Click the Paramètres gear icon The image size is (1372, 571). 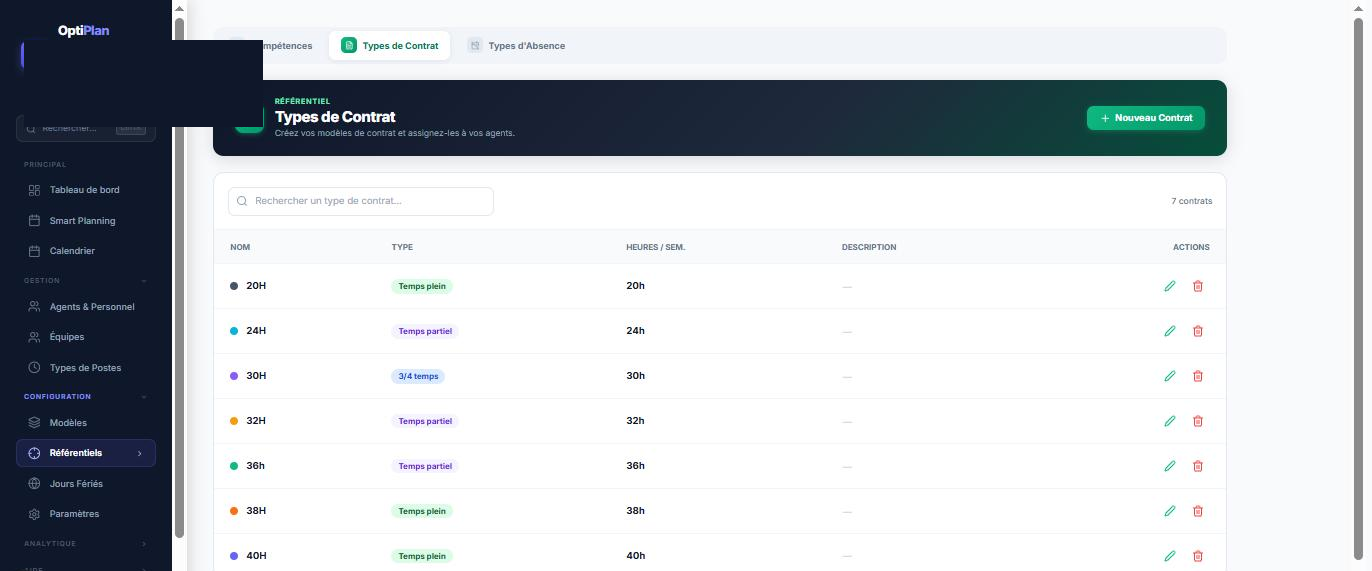coord(34,514)
